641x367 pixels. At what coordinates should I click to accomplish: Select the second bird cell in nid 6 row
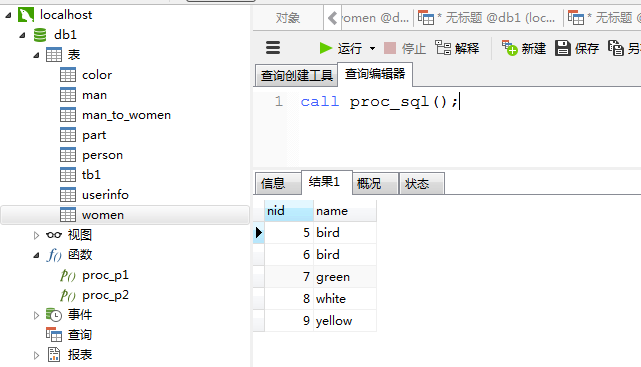(x=345, y=255)
